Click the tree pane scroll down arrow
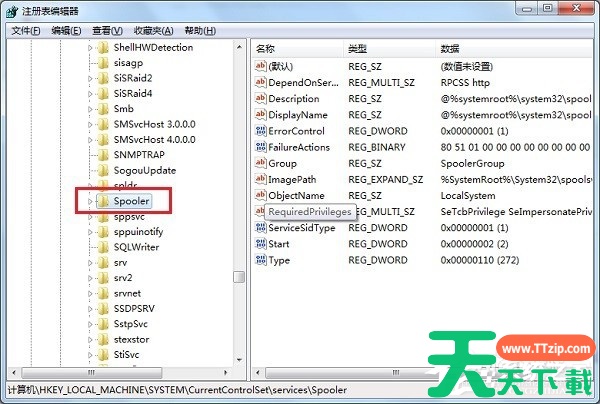The width and height of the screenshot is (600, 404). click(239, 360)
